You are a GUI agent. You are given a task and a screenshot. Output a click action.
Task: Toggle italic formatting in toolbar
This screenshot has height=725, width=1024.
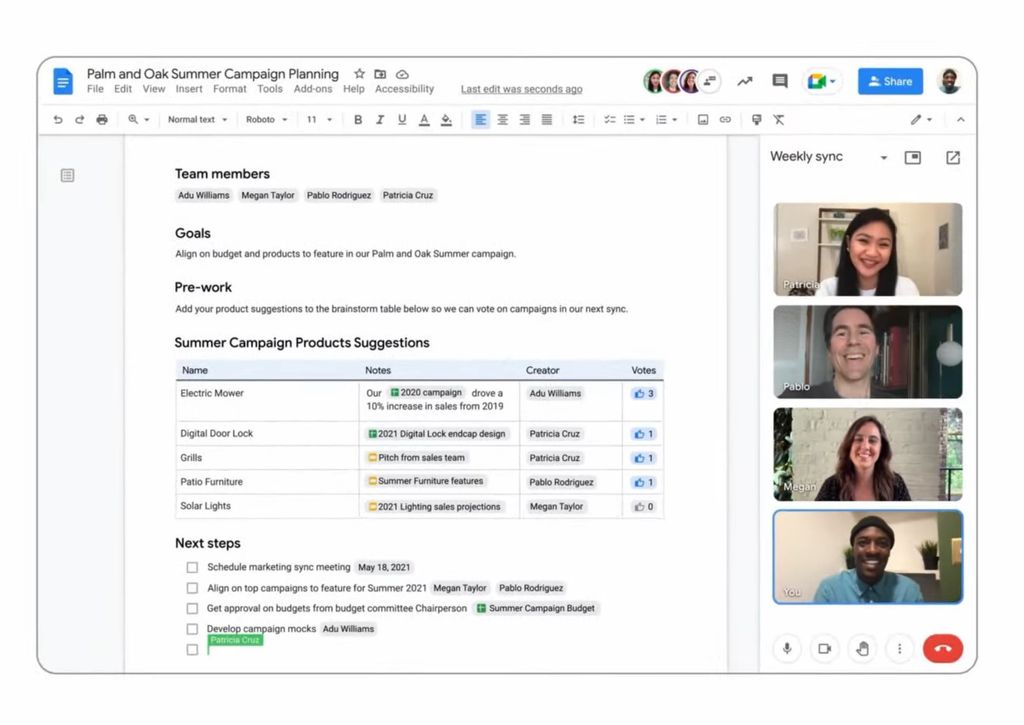(379, 120)
